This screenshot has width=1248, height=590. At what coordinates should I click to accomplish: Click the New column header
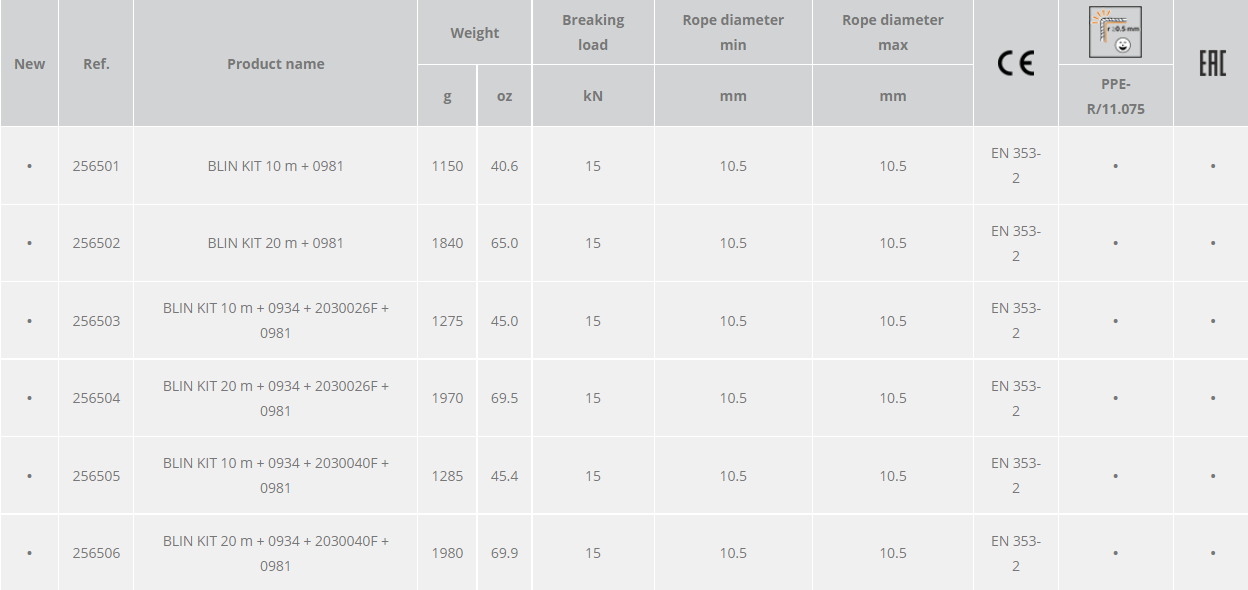[x=29, y=64]
